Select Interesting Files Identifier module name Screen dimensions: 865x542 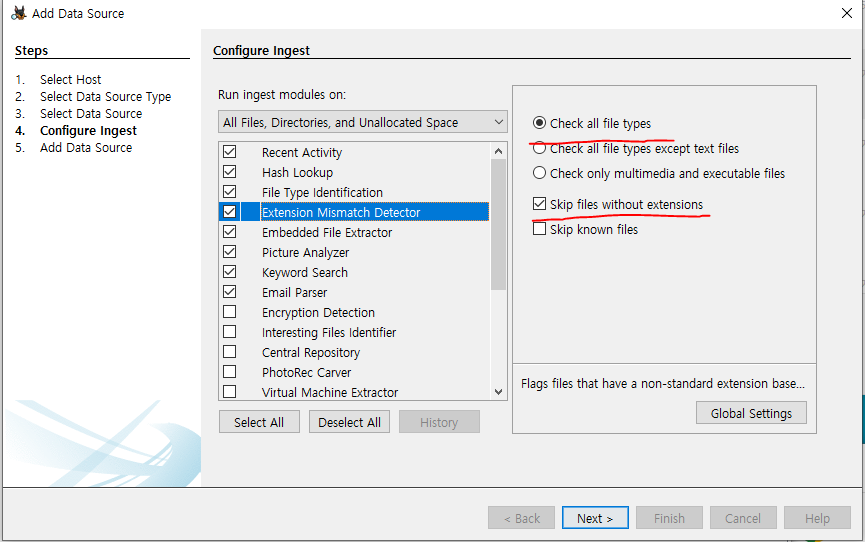329,332
